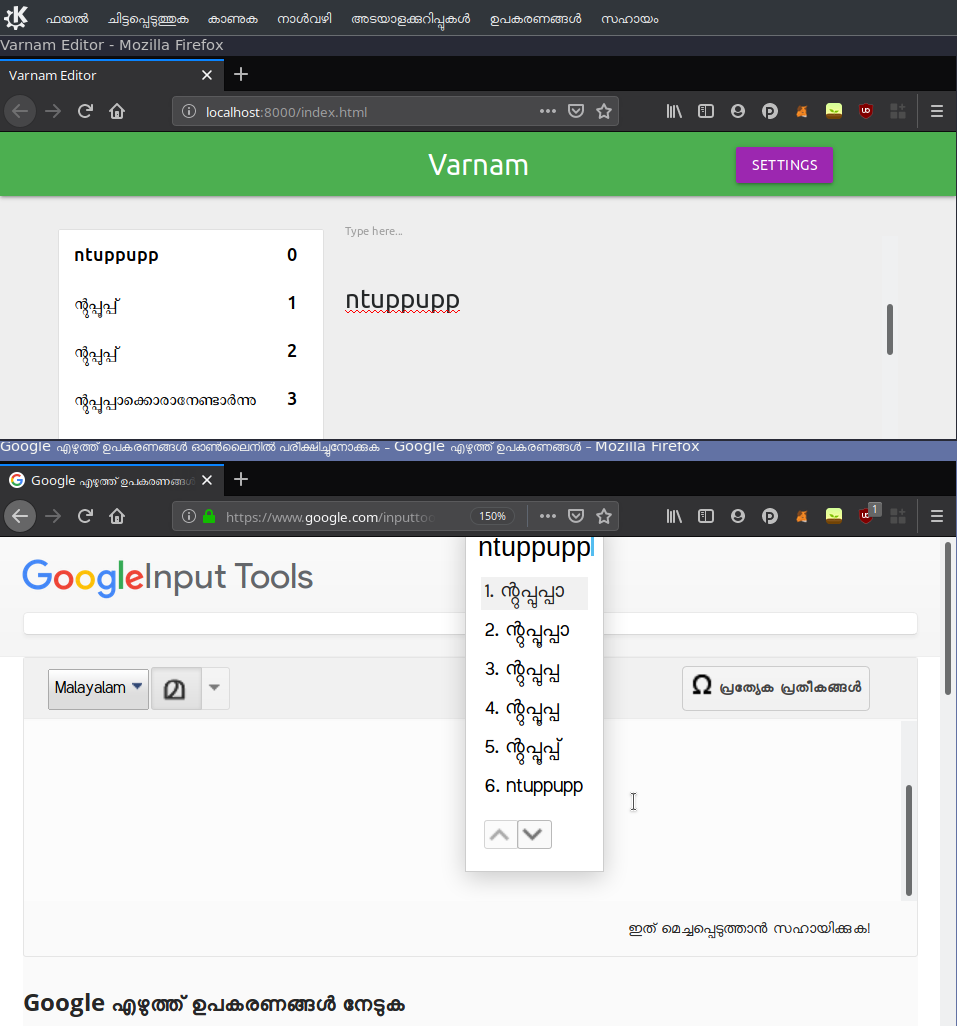957x1026 pixels.
Task: Go back in the Google Input Tools window
Action: pos(20,516)
